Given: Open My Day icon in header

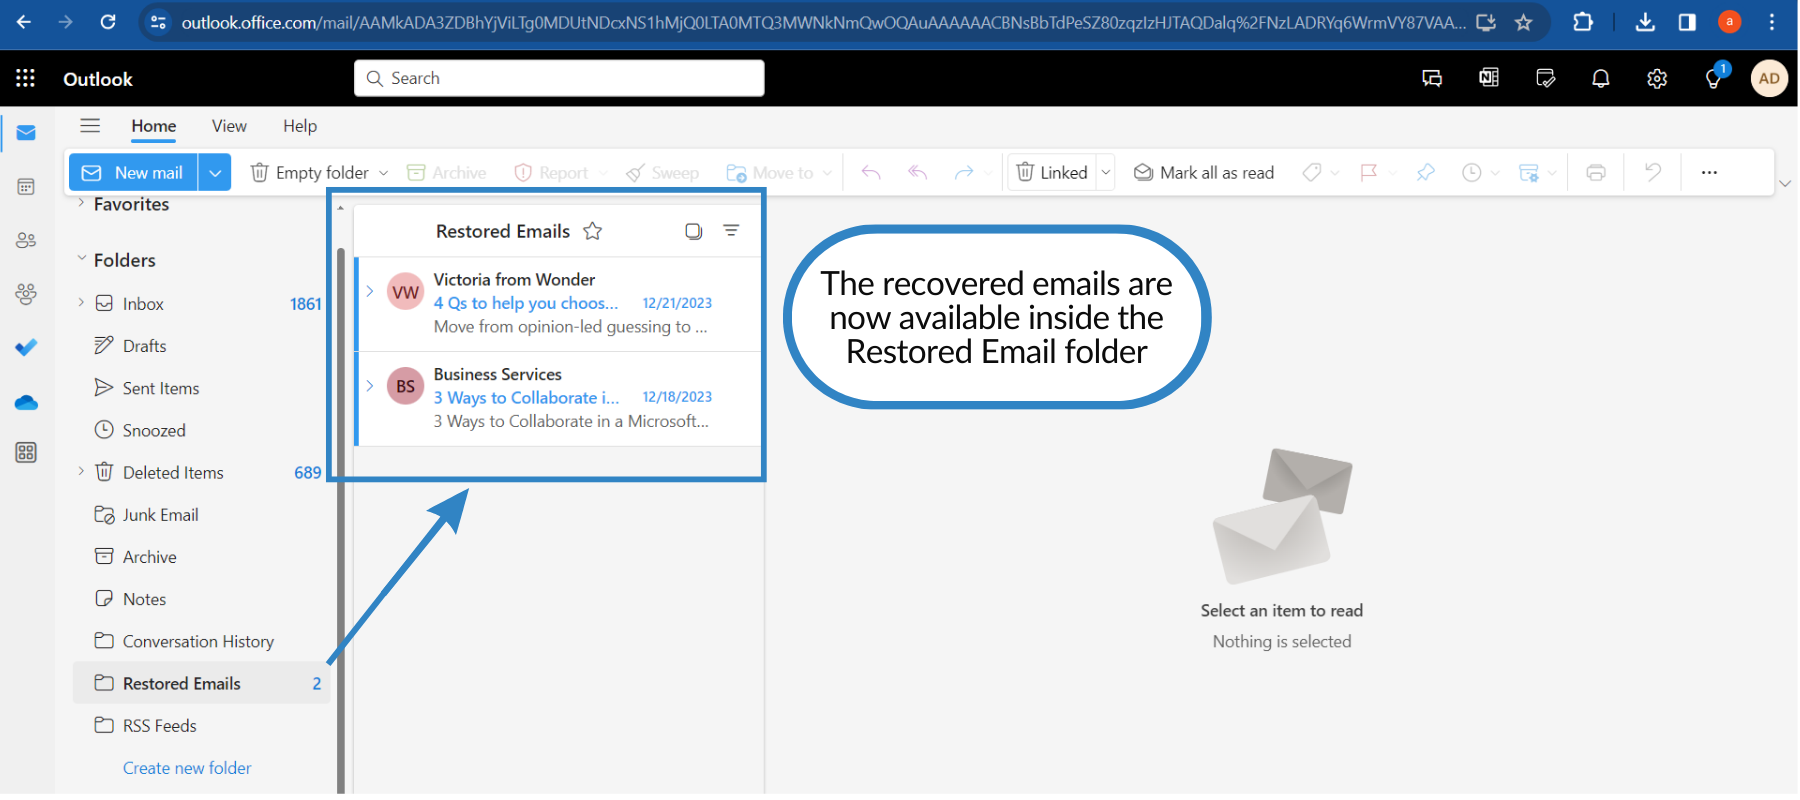Looking at the screenshot, I should [x=1545, y=78].
